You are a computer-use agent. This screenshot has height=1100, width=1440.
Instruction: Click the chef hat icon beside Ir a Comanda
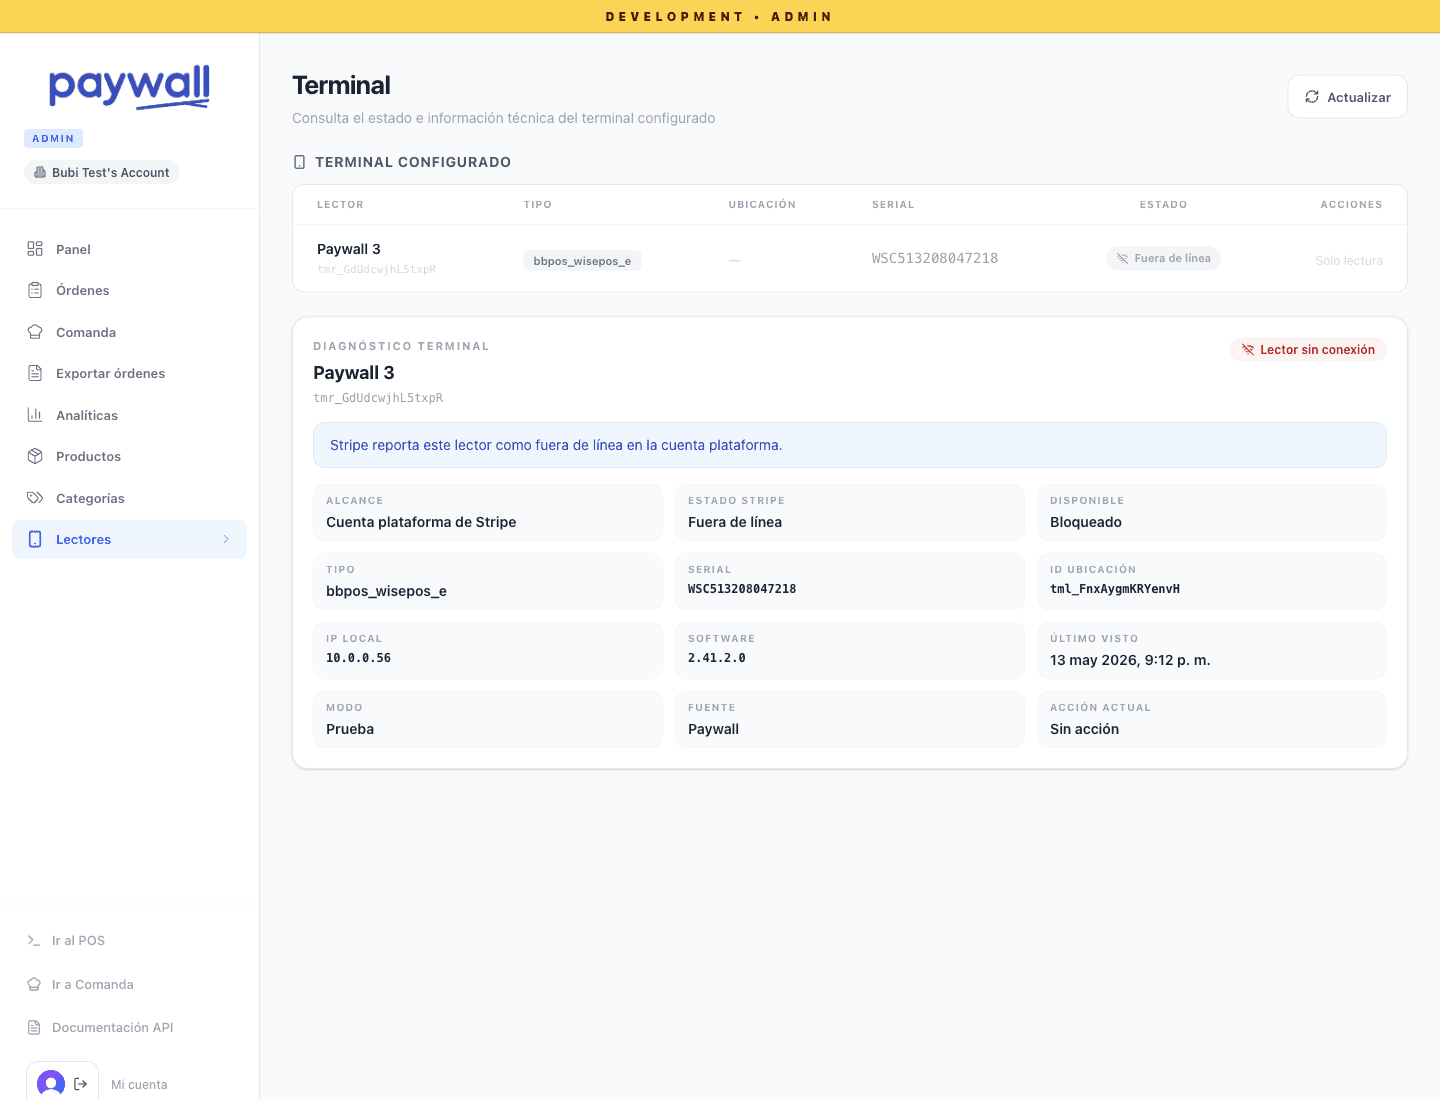tap(34, 984)
